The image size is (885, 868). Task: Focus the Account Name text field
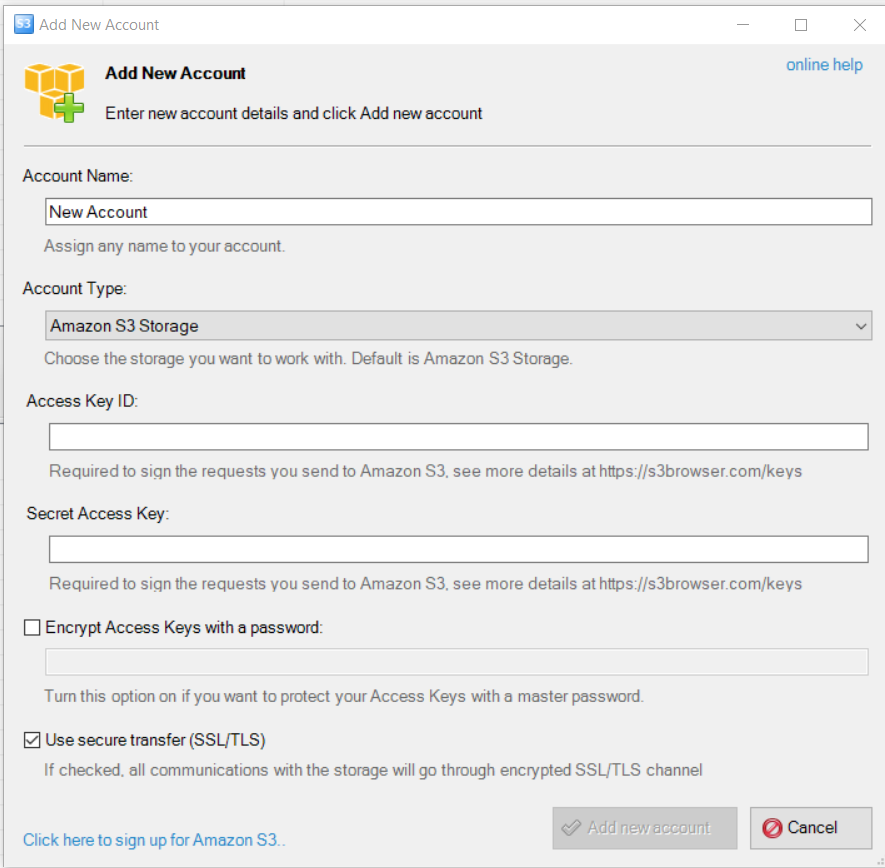pos(458,212)
